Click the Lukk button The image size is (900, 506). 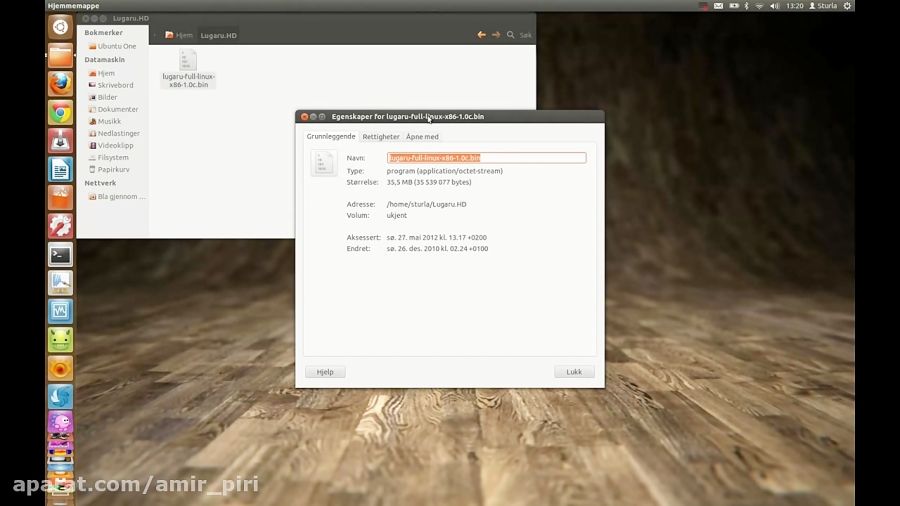(x=574, y=372)
